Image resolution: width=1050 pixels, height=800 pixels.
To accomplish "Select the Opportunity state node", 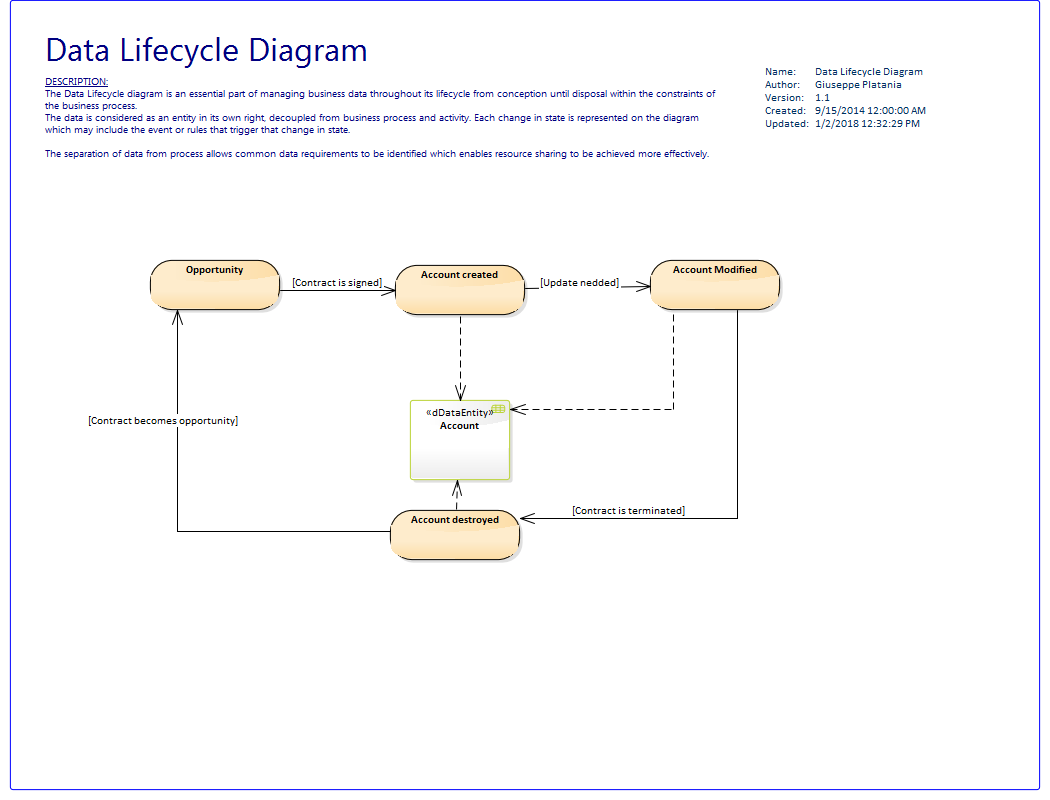I will coord(214,285).
